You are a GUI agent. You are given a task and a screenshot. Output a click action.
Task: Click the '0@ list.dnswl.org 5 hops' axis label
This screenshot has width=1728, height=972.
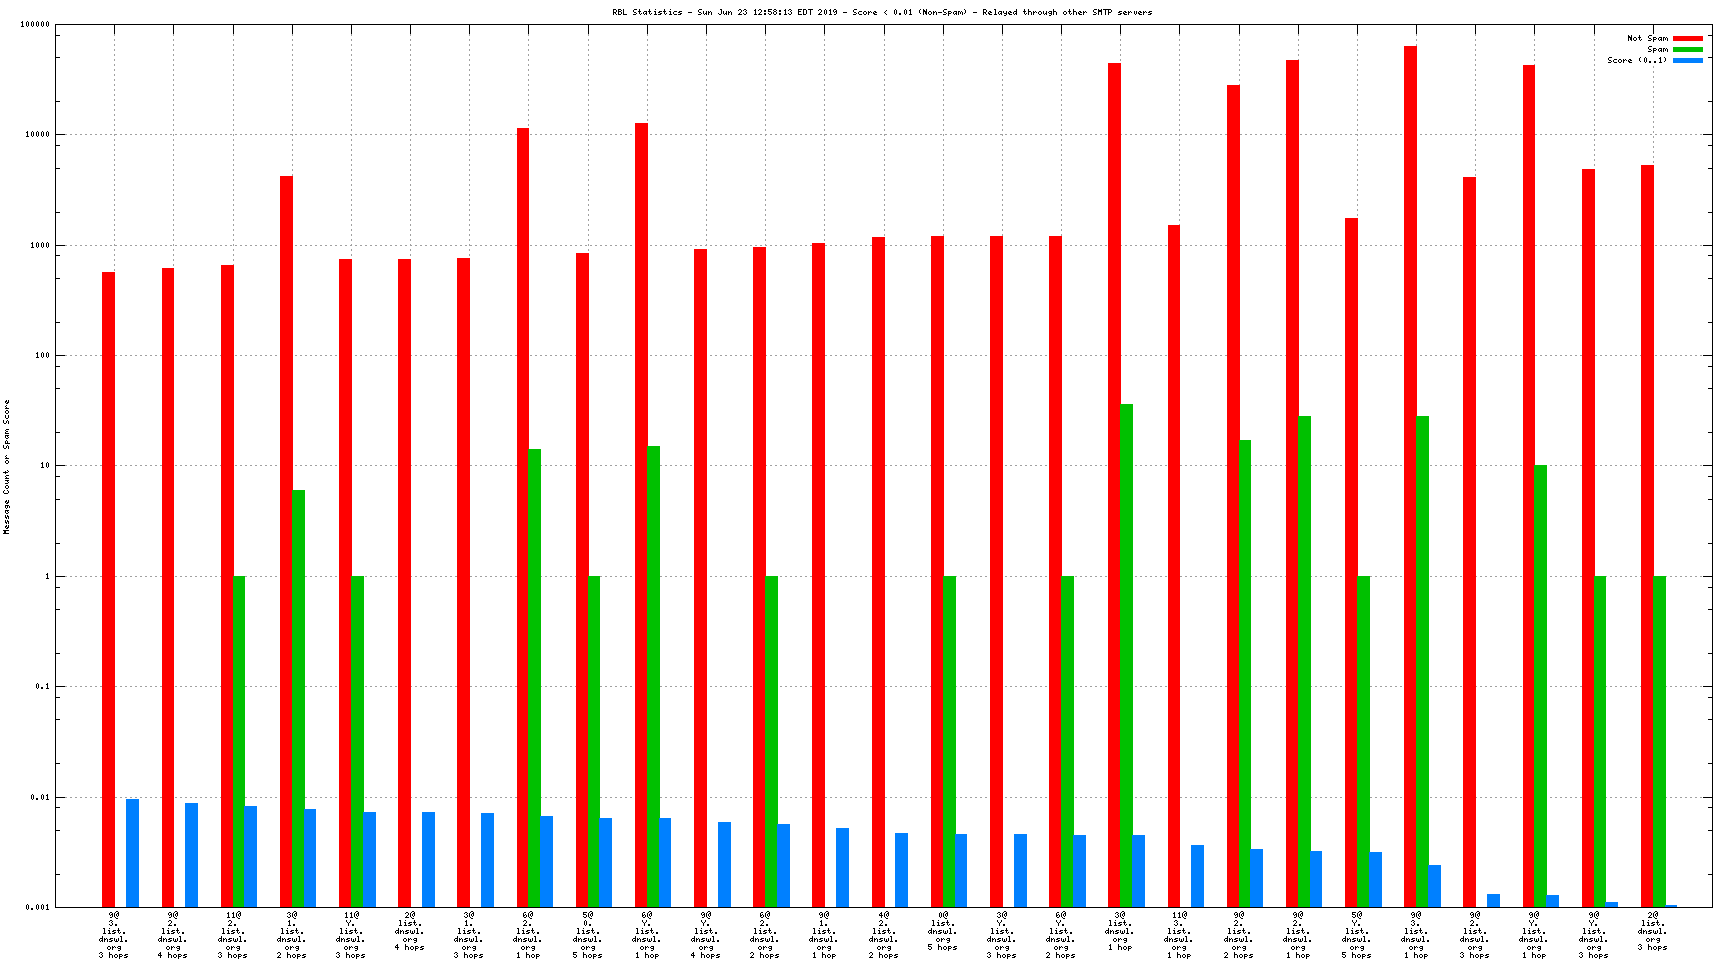click(x=942, y=934)
